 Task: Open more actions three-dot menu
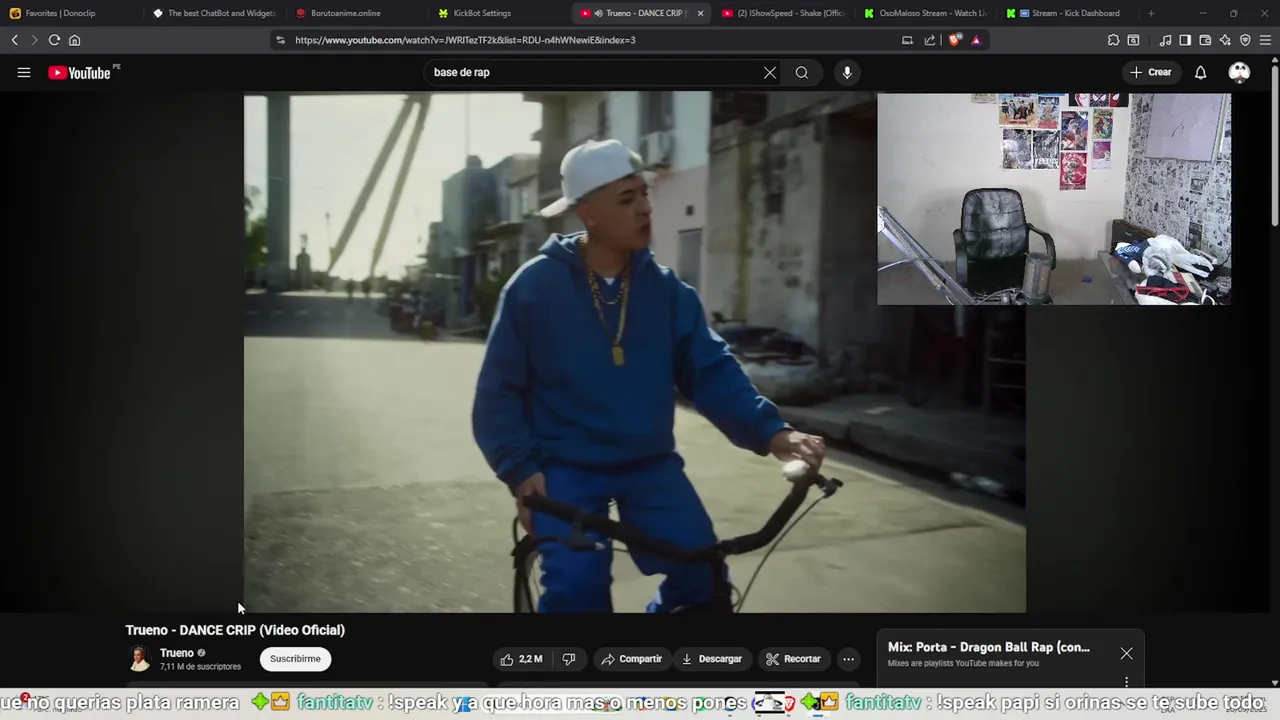pyautogui.click(x=848, y=659)
